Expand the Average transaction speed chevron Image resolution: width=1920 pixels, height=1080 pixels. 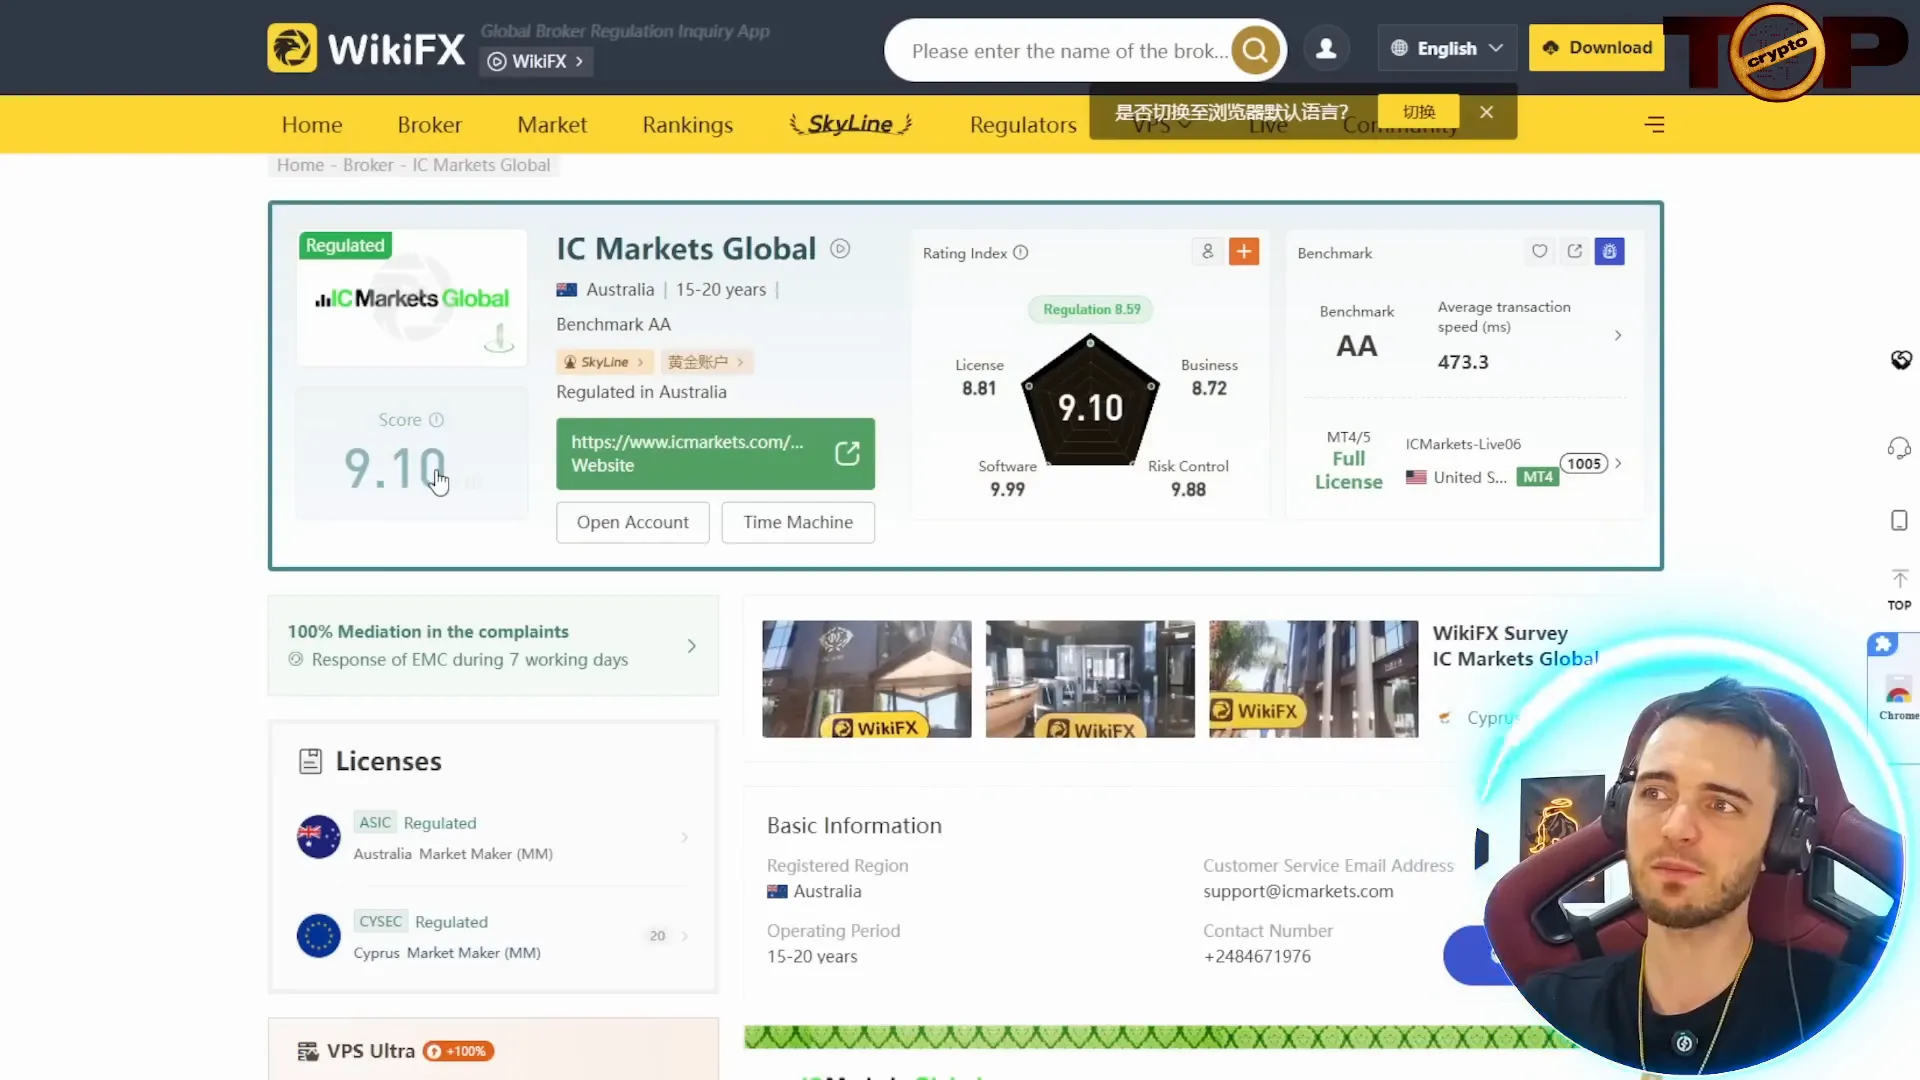click(1618, 335)
